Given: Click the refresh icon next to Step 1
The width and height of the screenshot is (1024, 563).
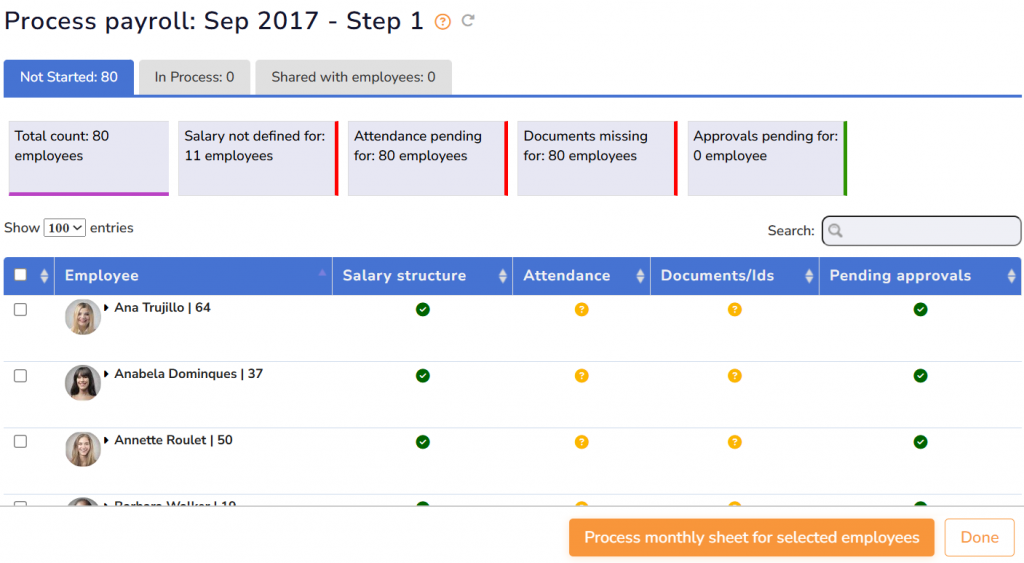Looking at the screenshot, I should tap(467, 21).
